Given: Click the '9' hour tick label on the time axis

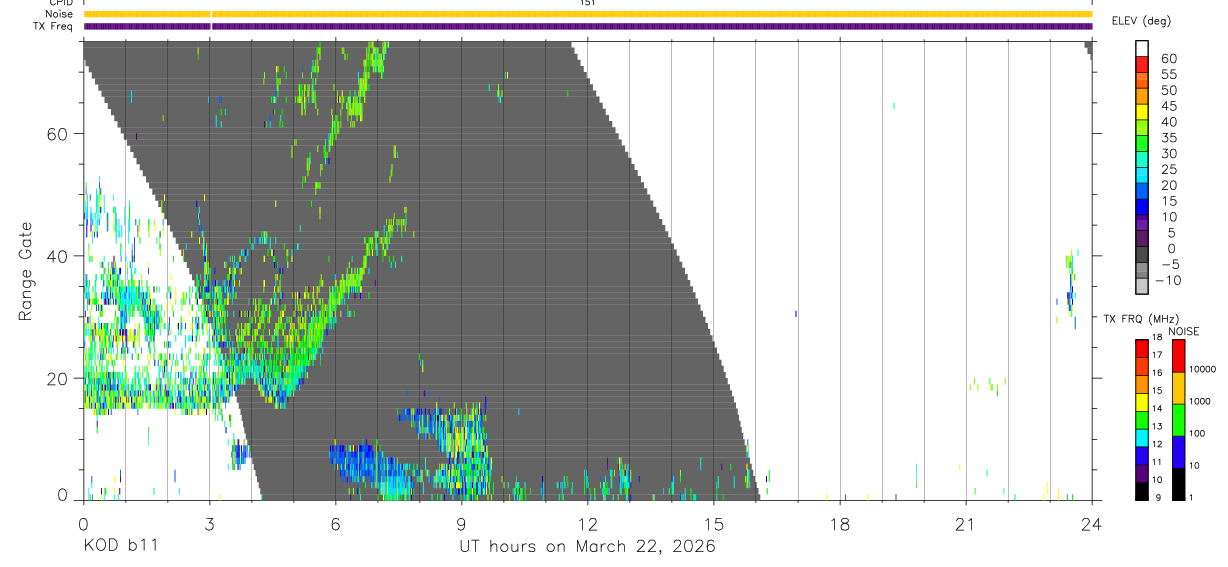Looking at the screenshot, I should click(461, 524).
